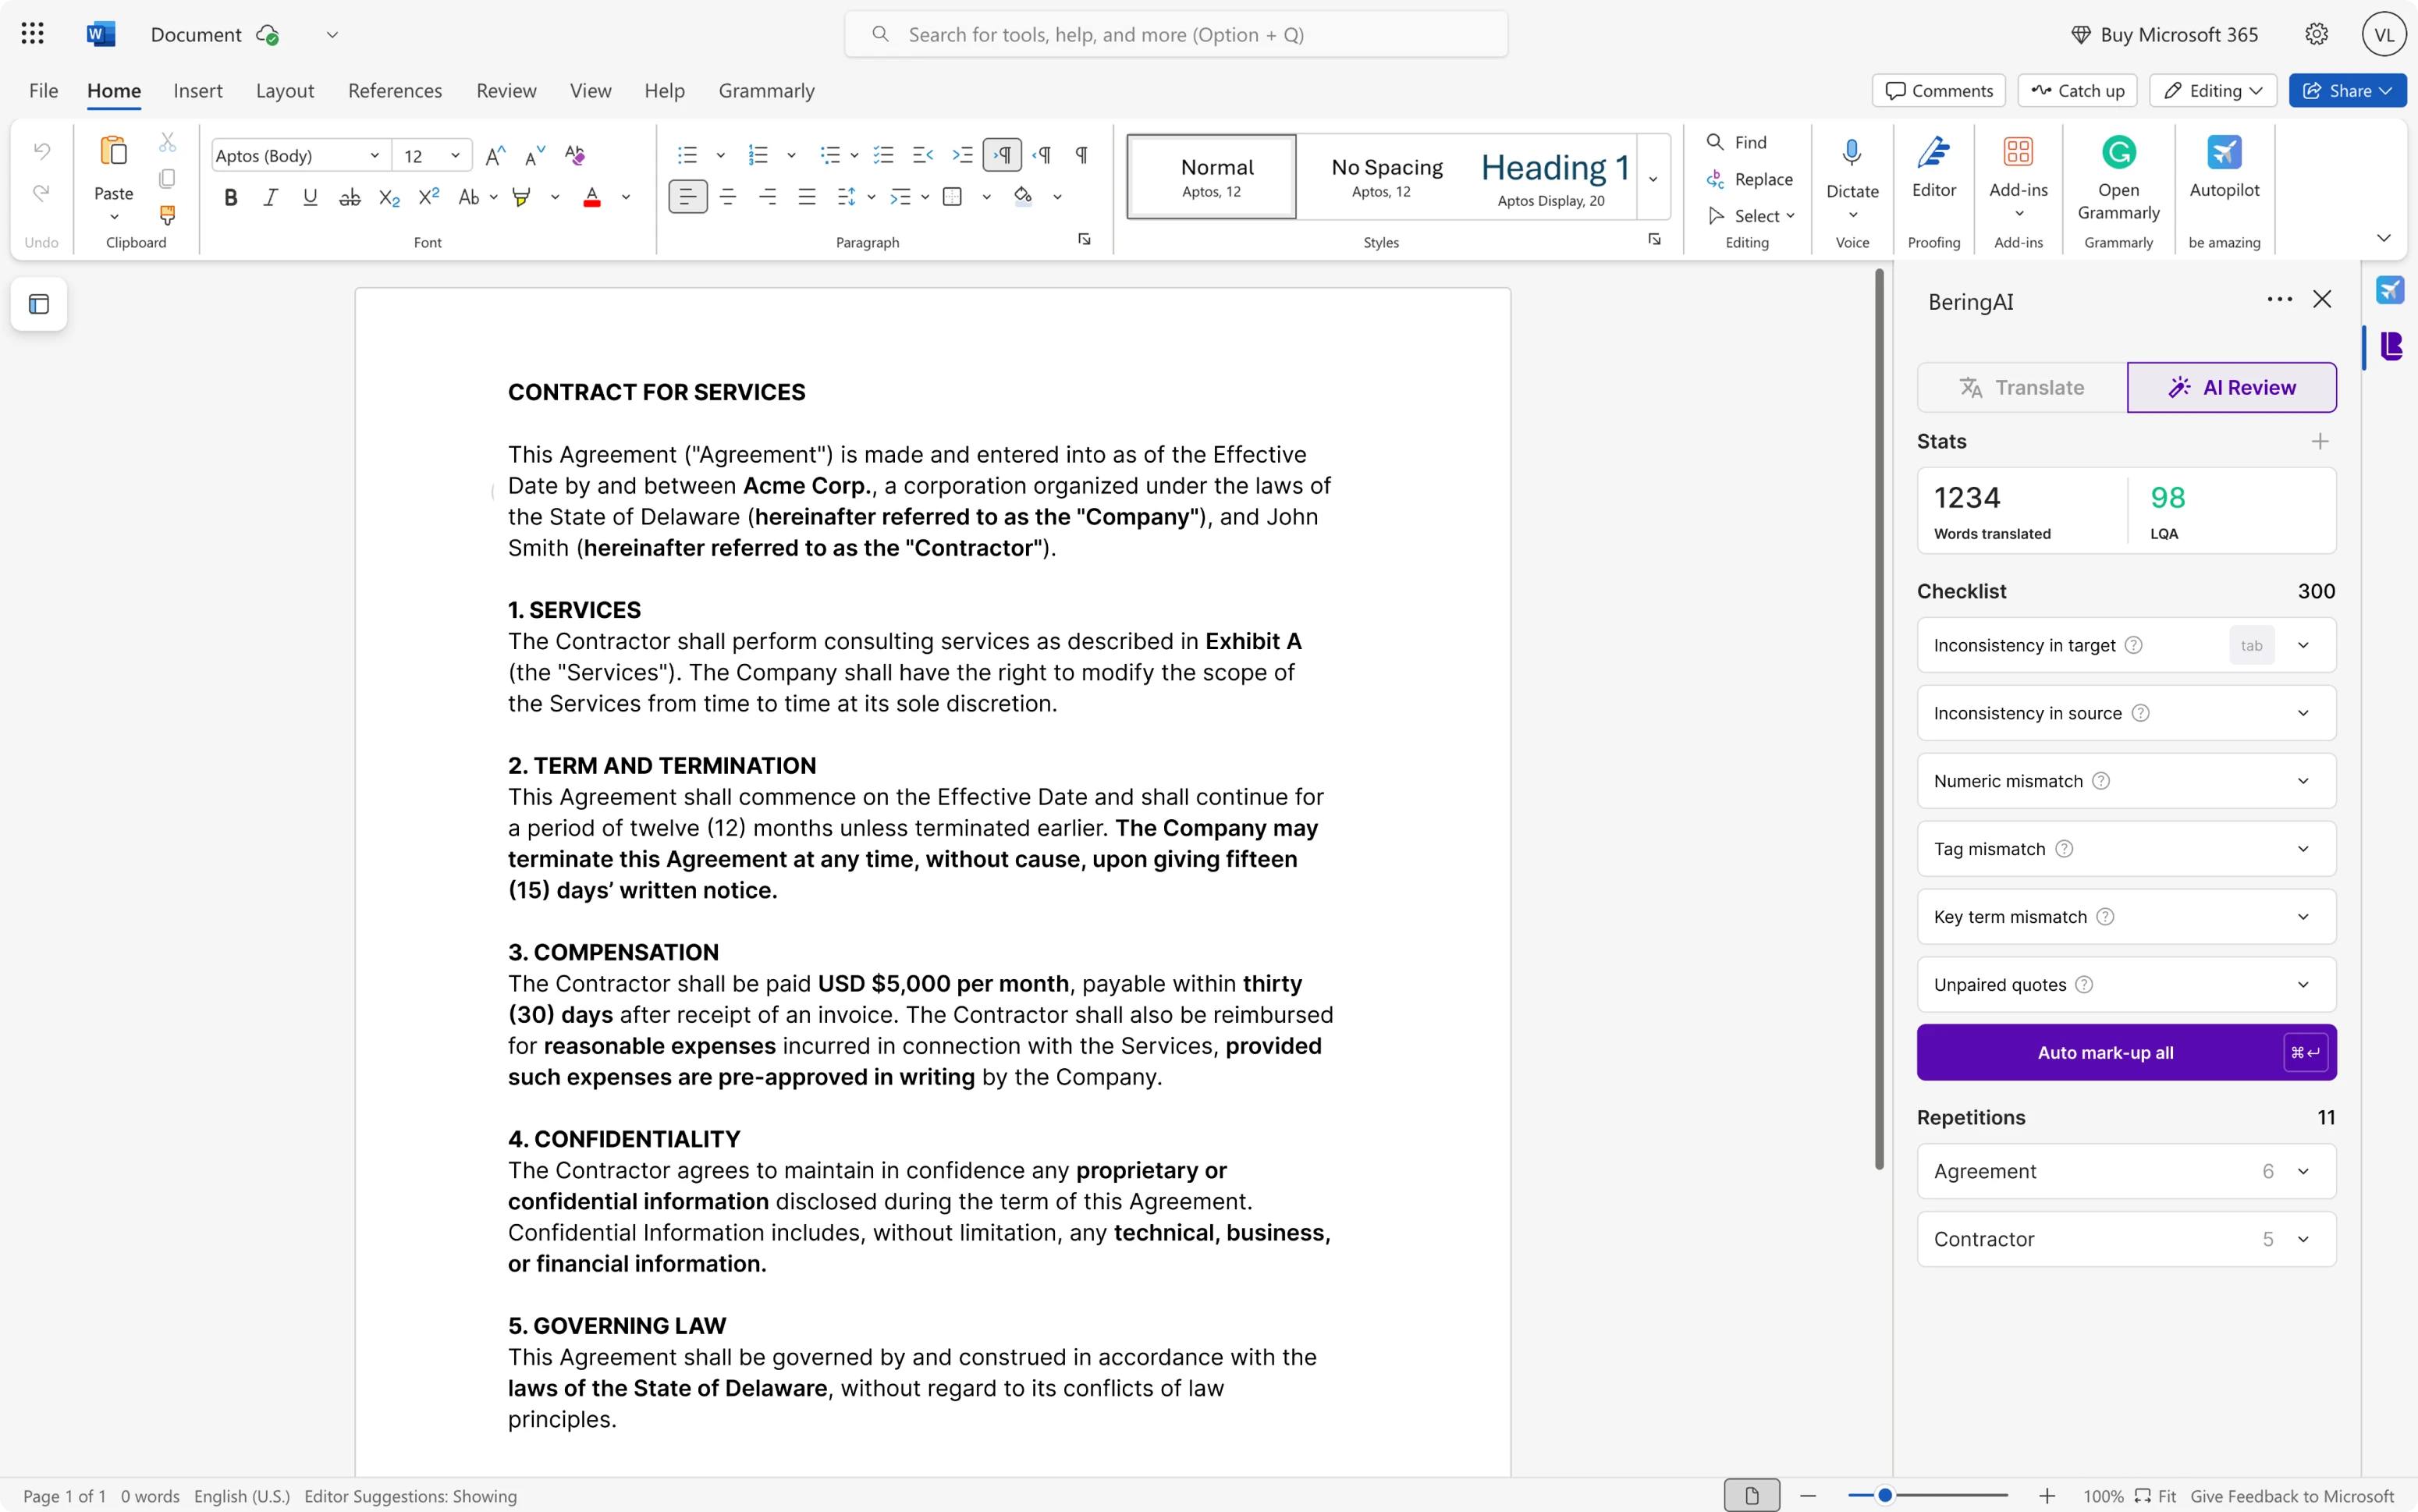The width and height of the screenshot is (2418, 1512).
Task: Click the search box at top
Action: [x=1175, y=35]
